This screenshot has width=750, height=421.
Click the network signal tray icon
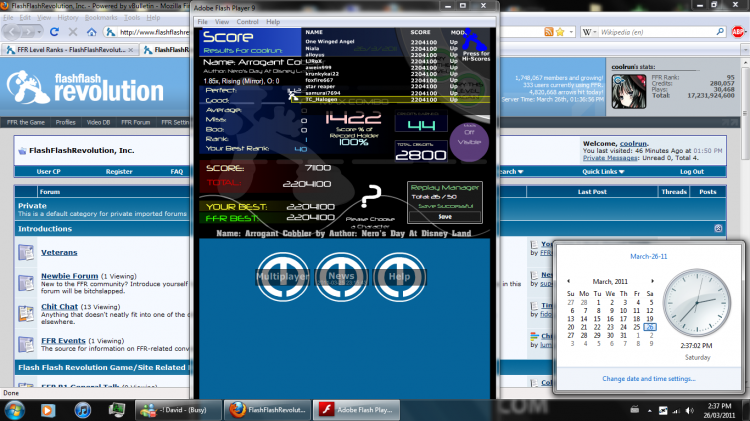point(676,410)
